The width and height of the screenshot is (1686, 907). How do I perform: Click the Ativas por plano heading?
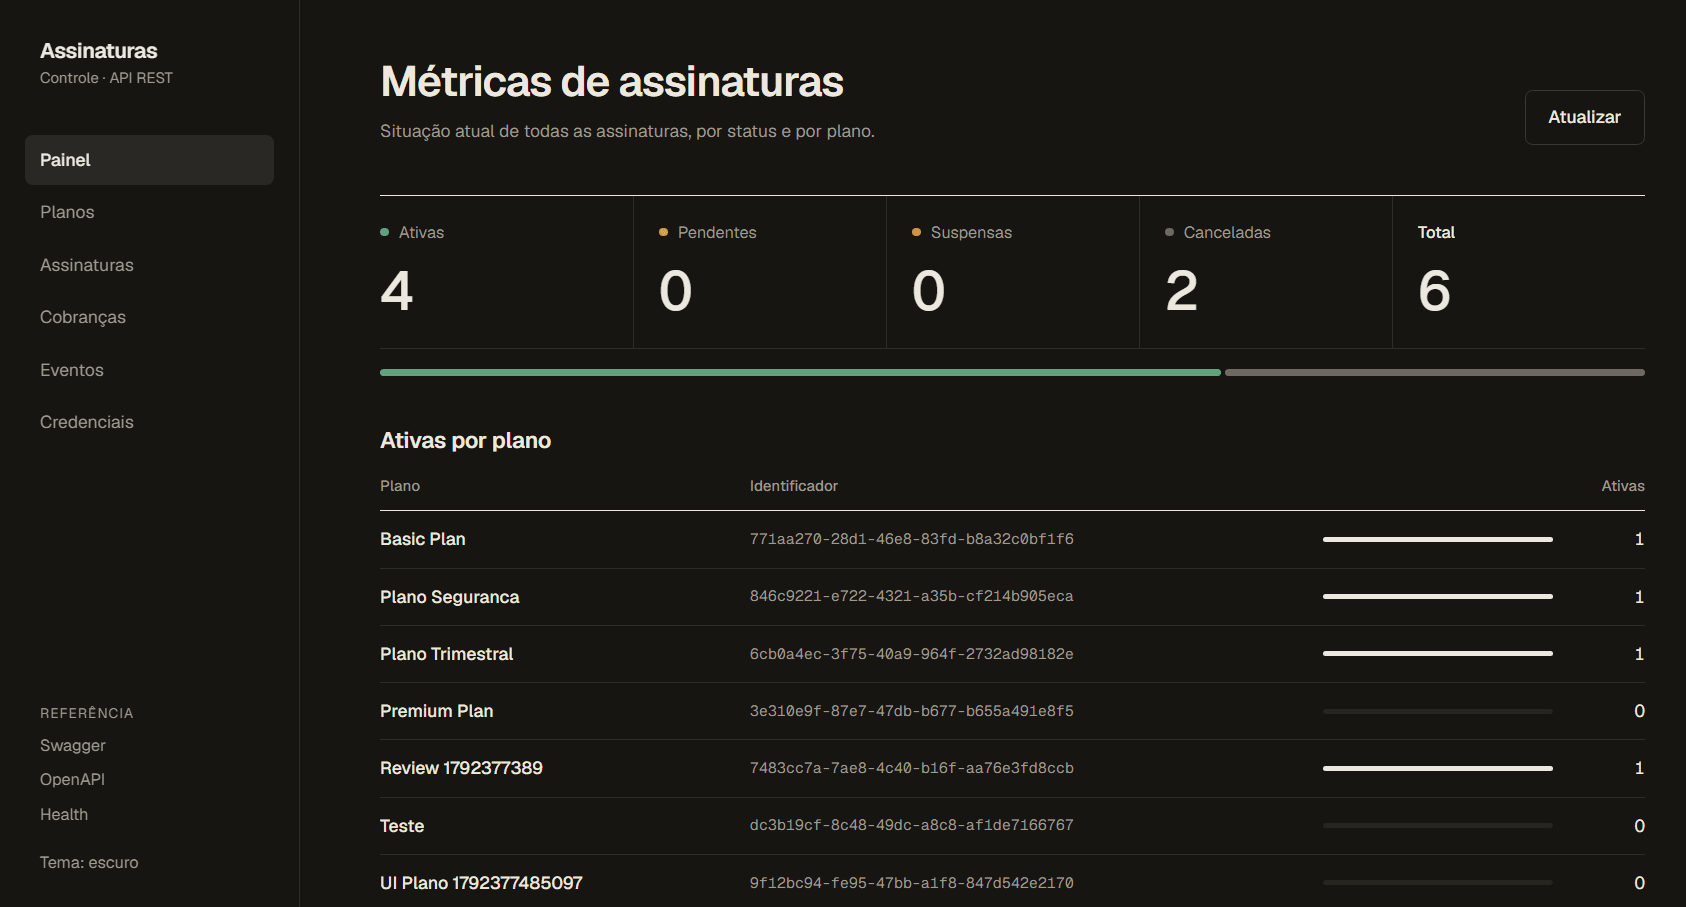tap(466, 441)
